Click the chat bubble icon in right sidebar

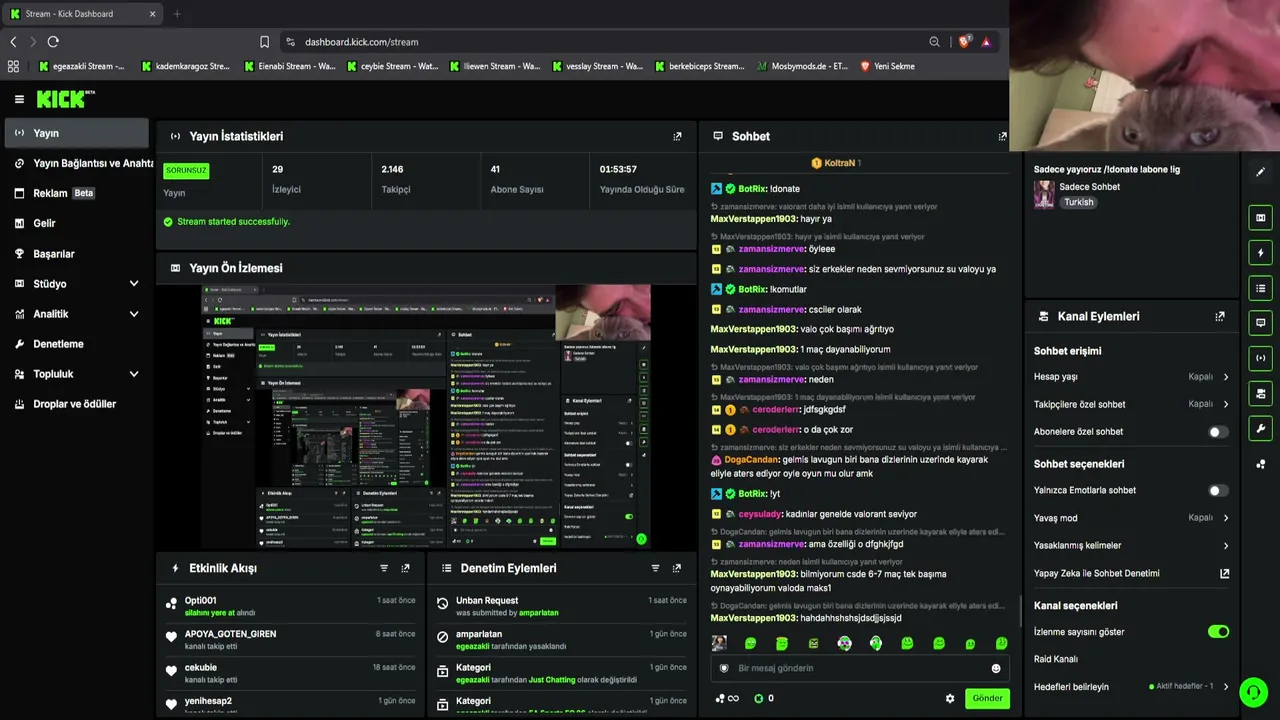(x=1260, y=323)
